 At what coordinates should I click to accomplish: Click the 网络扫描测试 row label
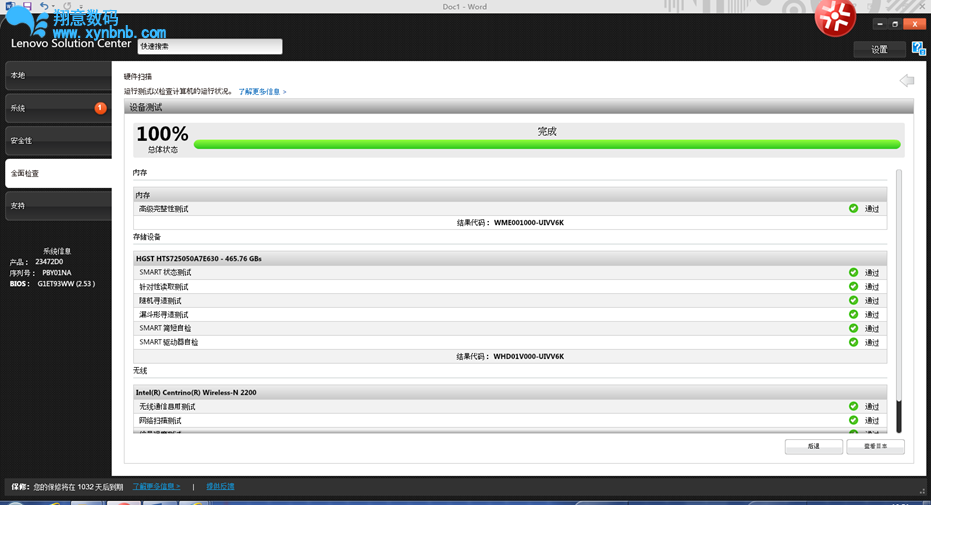[x=160, y=421]
